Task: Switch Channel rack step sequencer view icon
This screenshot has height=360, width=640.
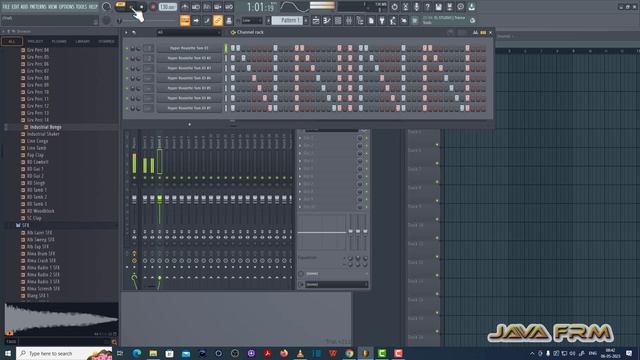Action: coord(483,32)
